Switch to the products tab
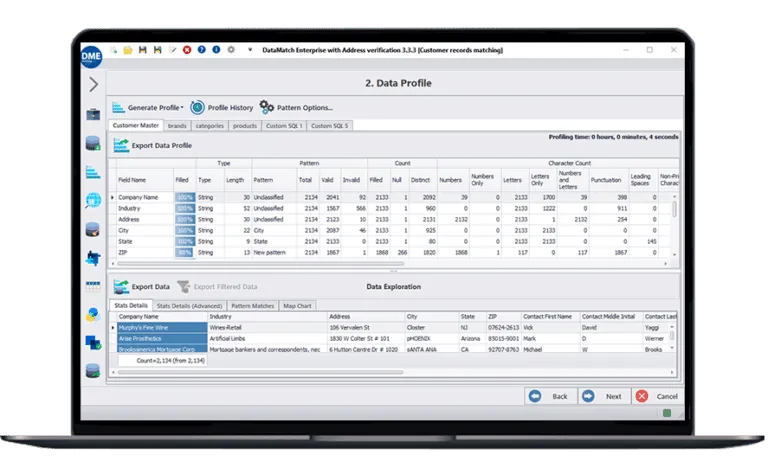 (245, 126)
